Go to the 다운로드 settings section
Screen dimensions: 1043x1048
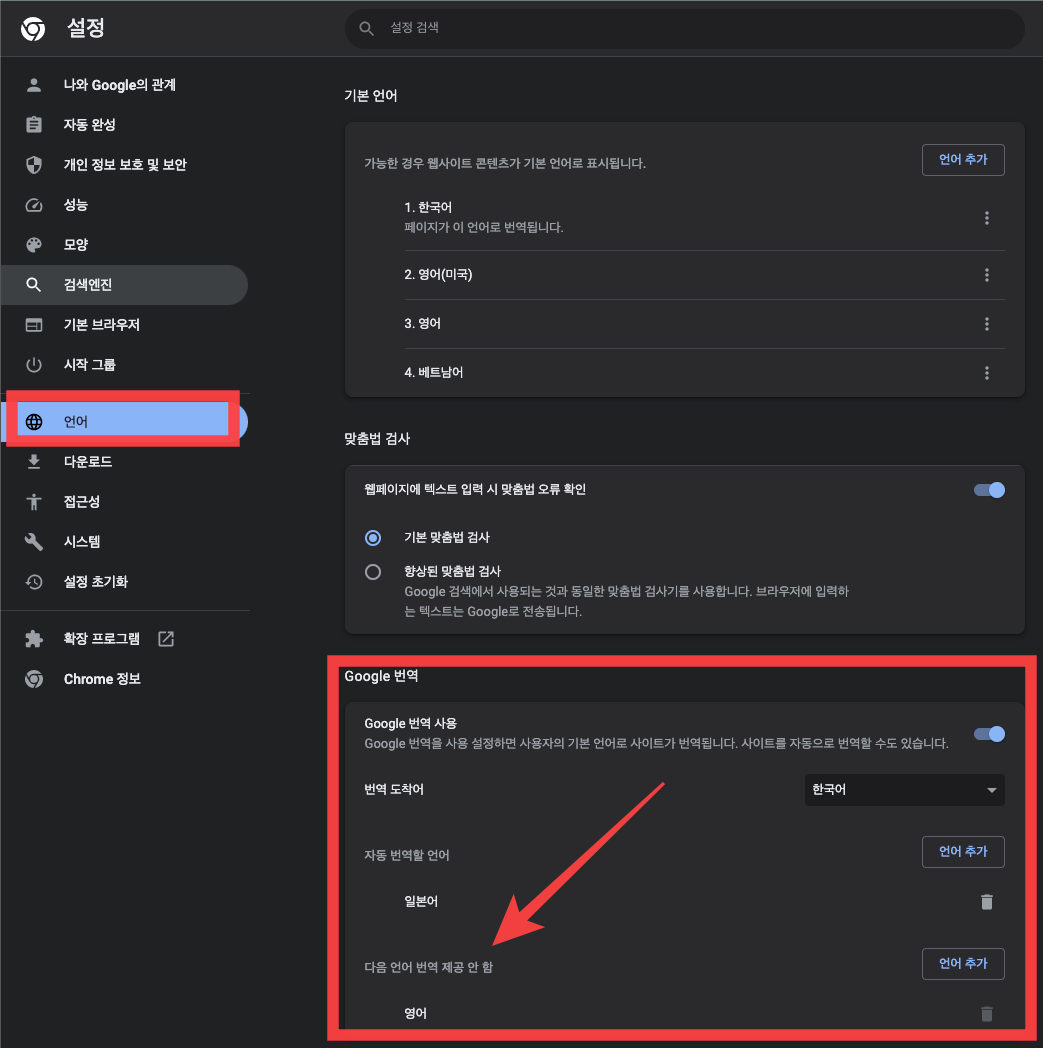tap(124, 462)
